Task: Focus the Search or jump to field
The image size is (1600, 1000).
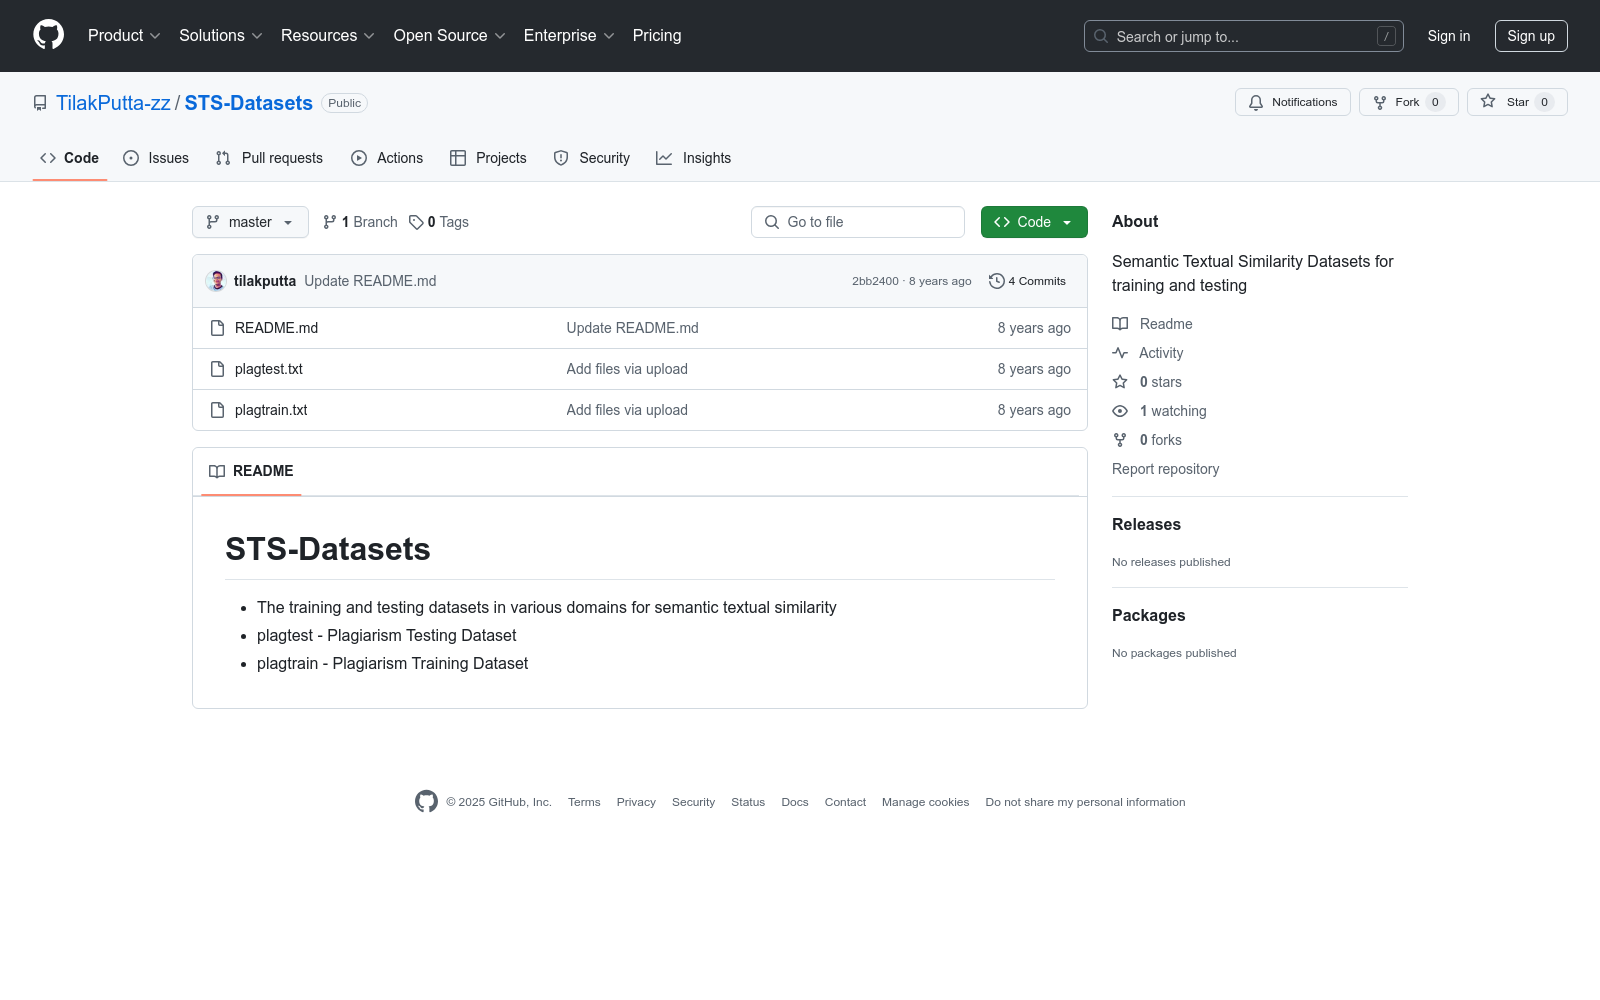Action: 1244,36
